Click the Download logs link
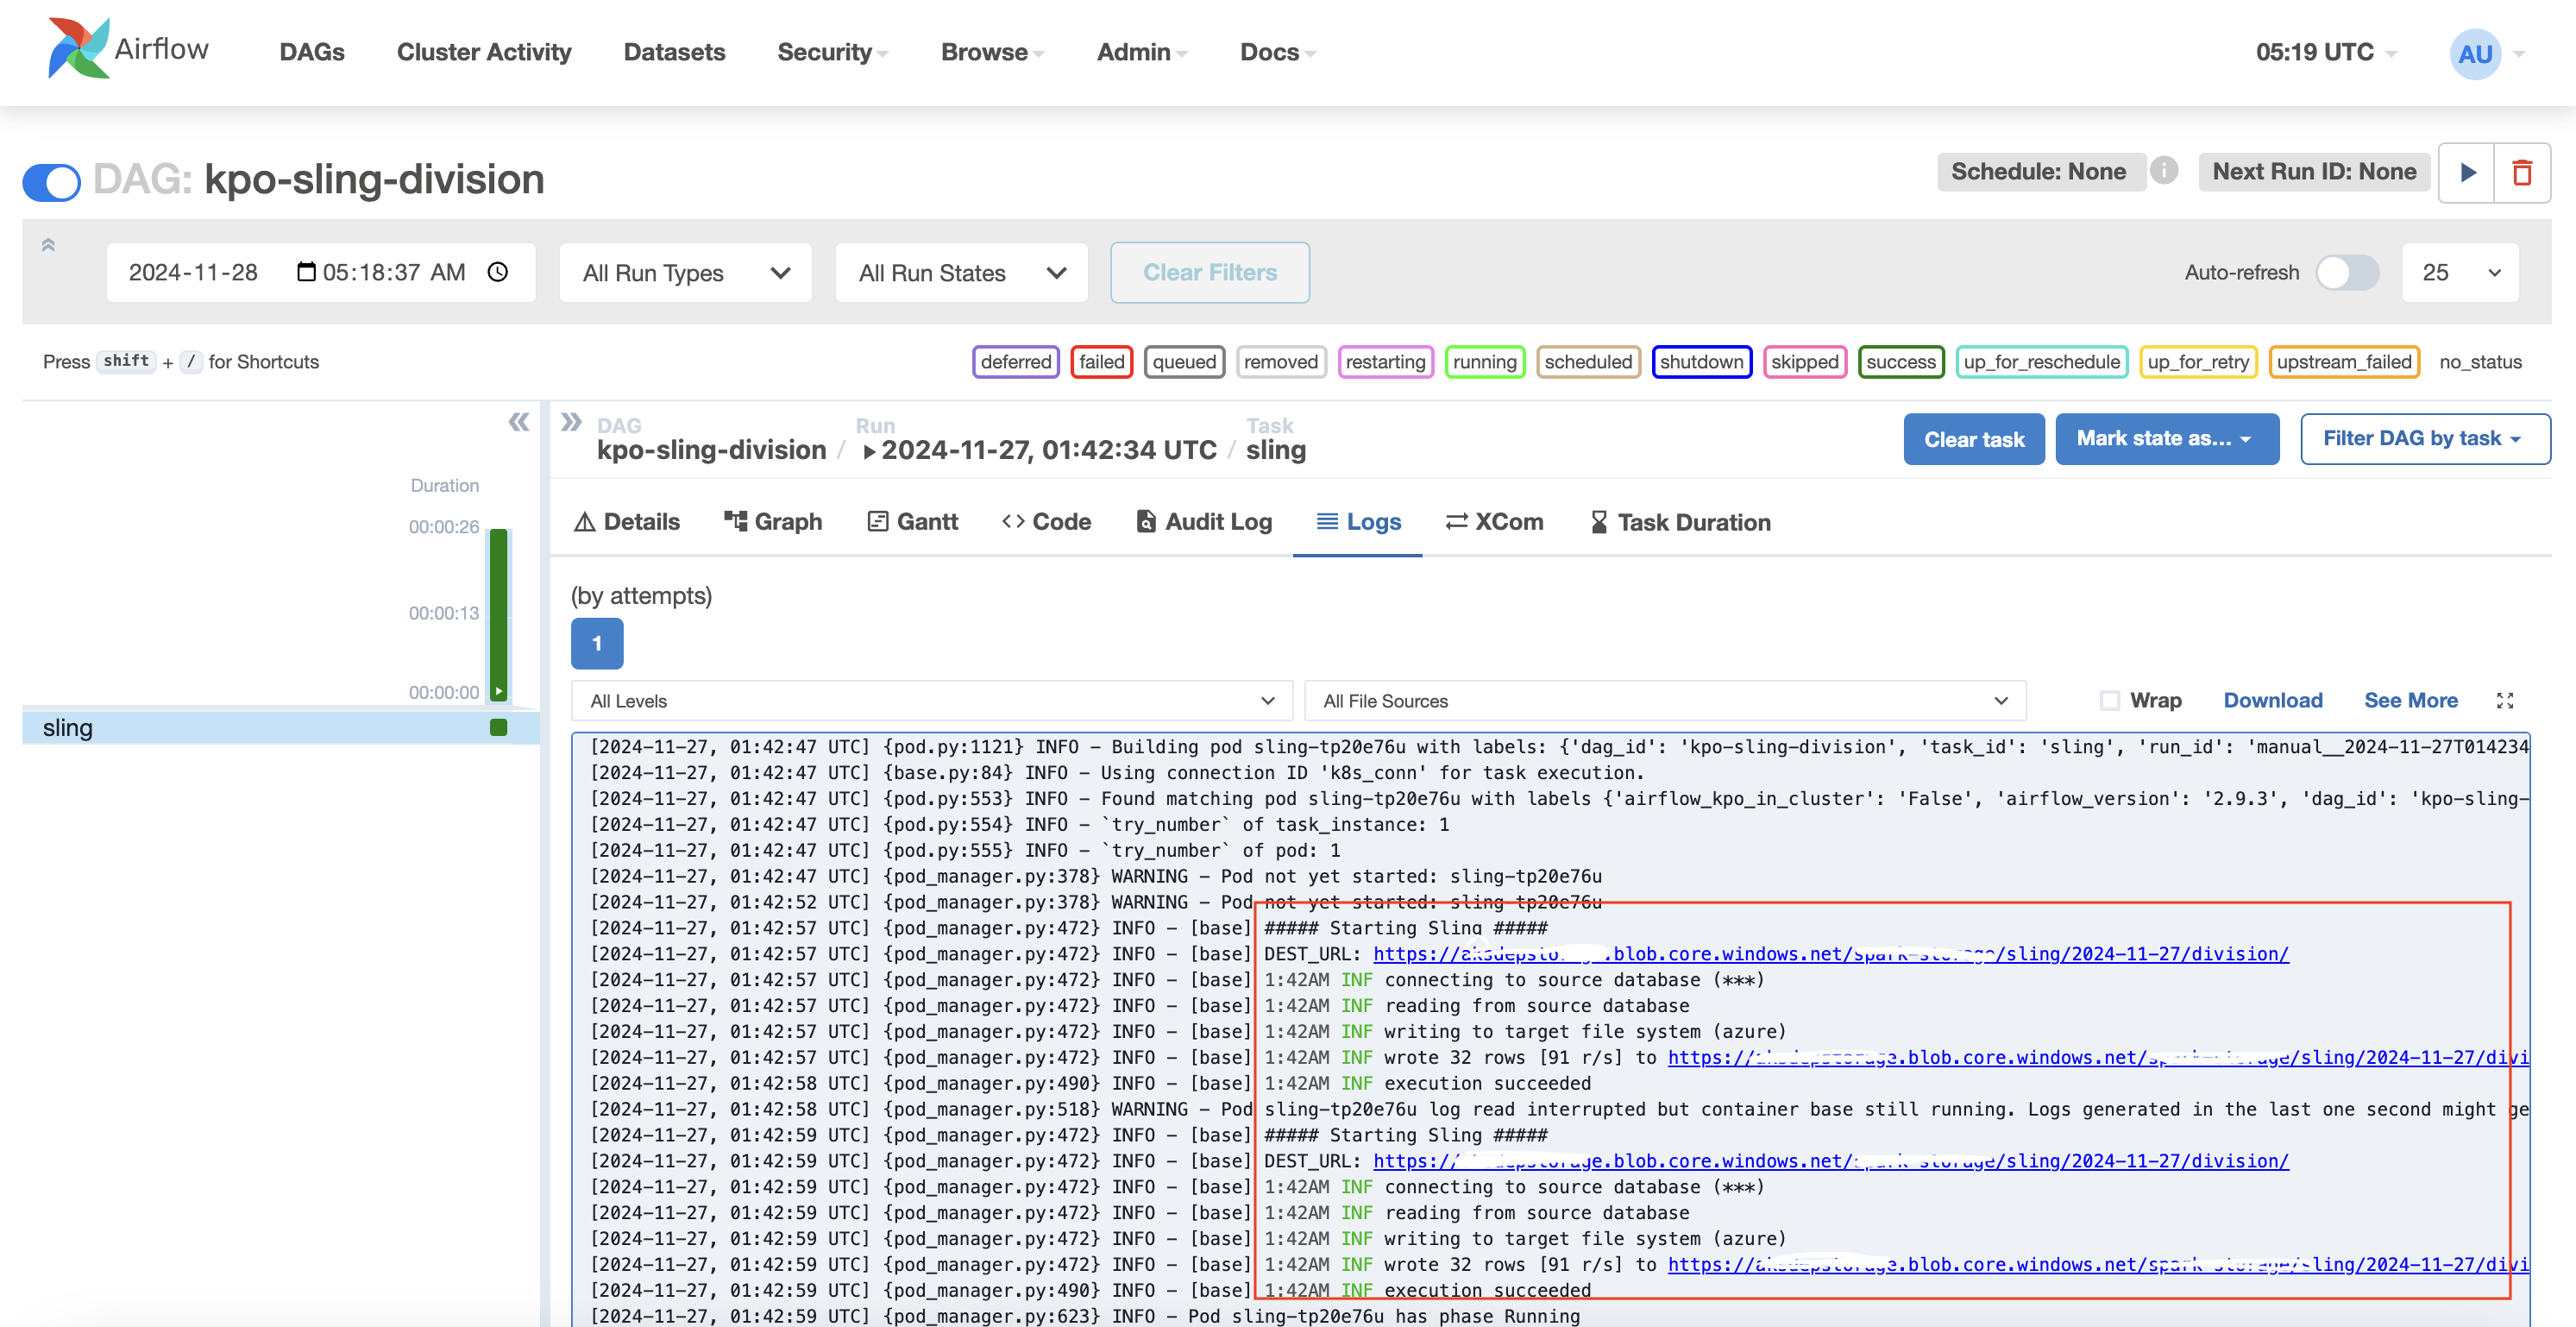The image size is (2576, 1327). pyautogui.click(x=2272, y=701)
